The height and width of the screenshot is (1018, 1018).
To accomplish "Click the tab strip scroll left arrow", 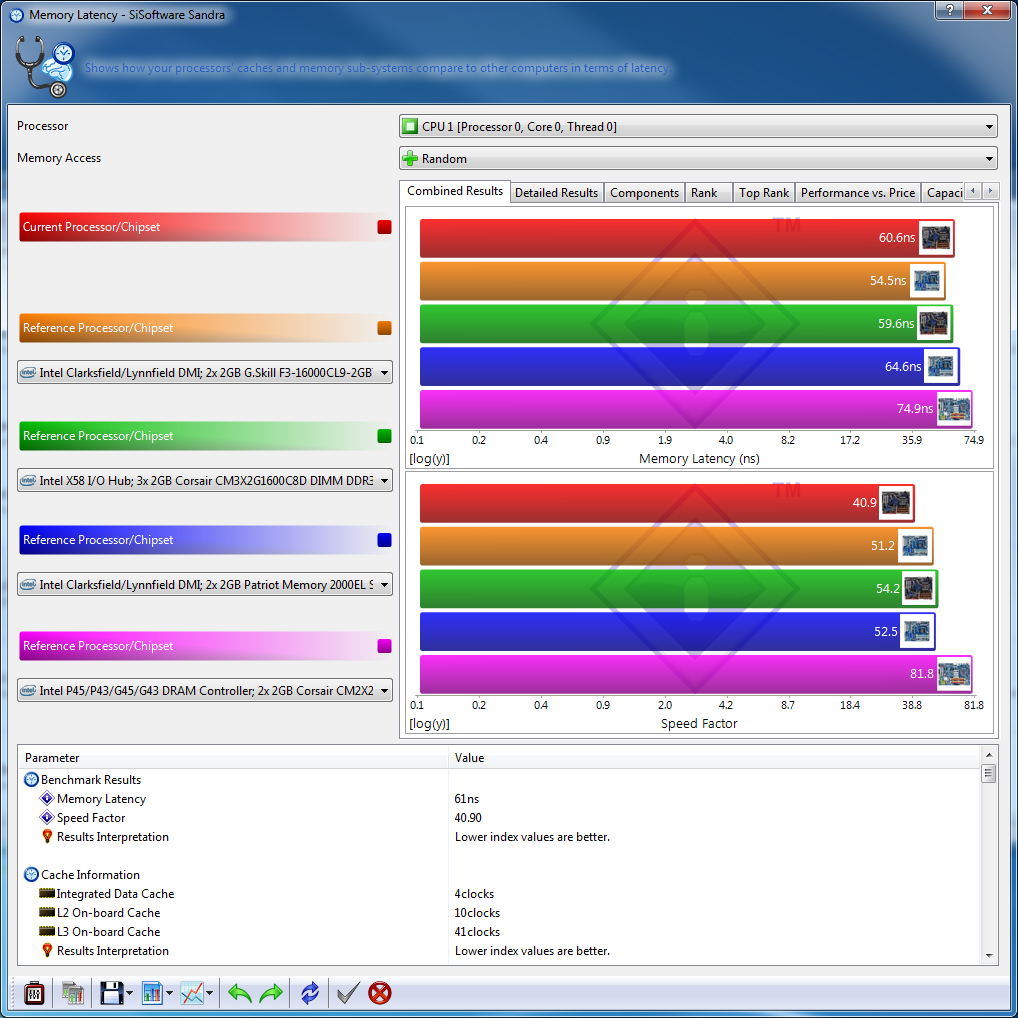I will 973,191.
